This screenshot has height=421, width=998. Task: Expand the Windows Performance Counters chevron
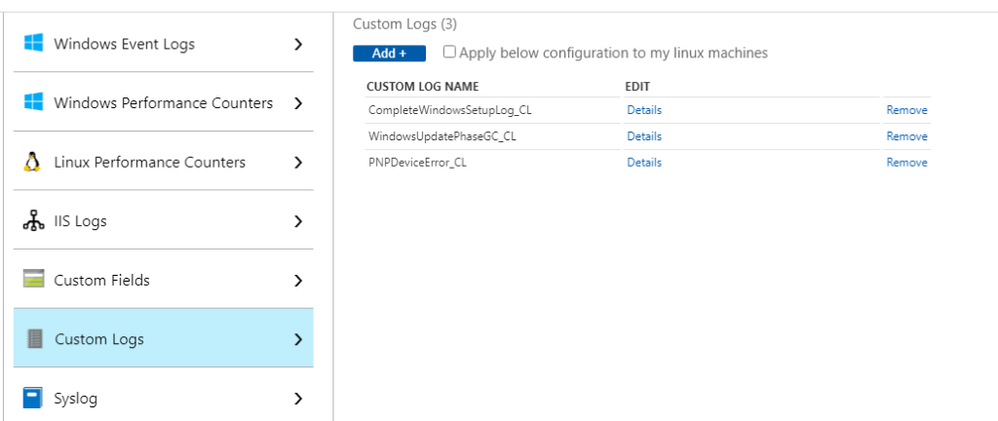coord(298,103)
